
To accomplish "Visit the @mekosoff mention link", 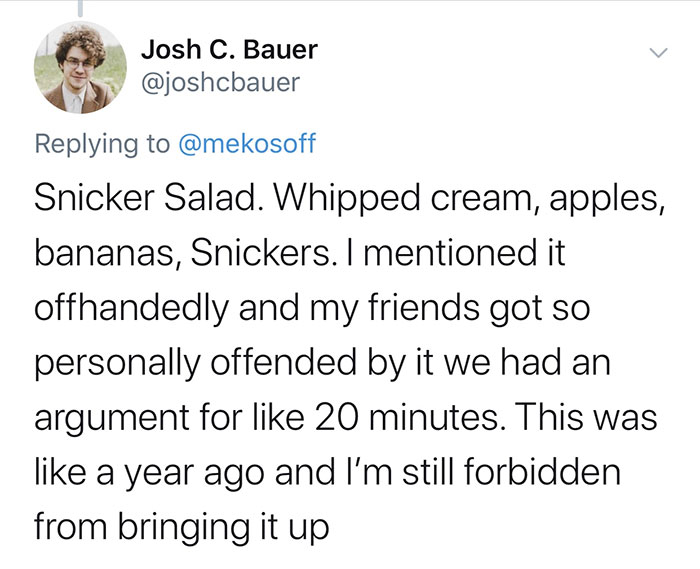I will coord(246,143).
